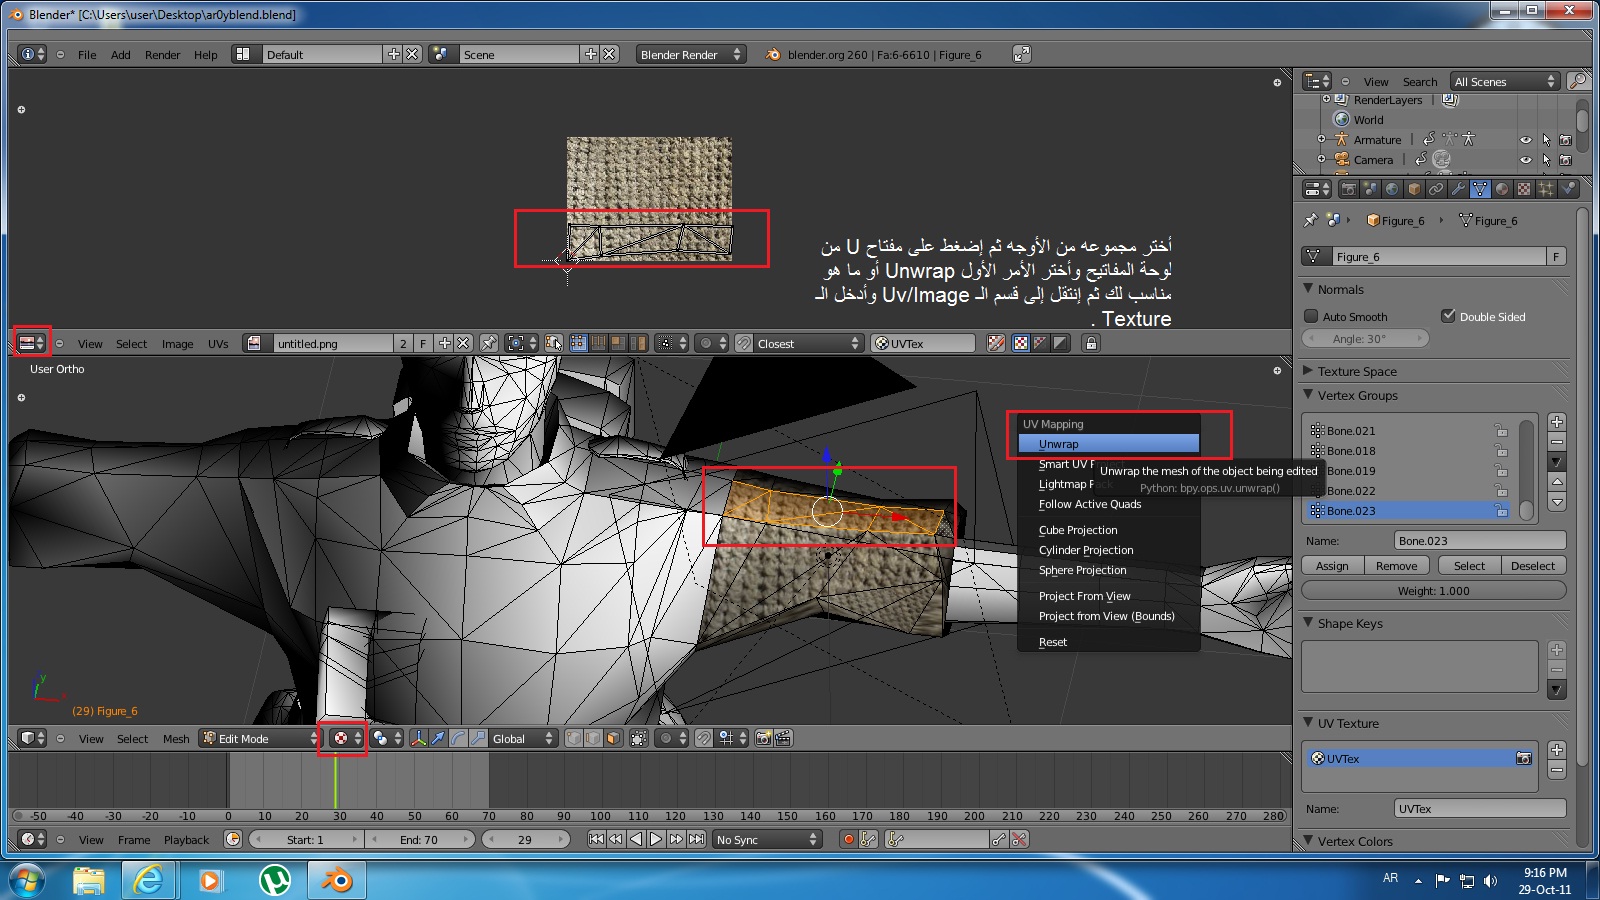
Task: Open the Object properties tab cube icon
Action: coord(1414,189)
